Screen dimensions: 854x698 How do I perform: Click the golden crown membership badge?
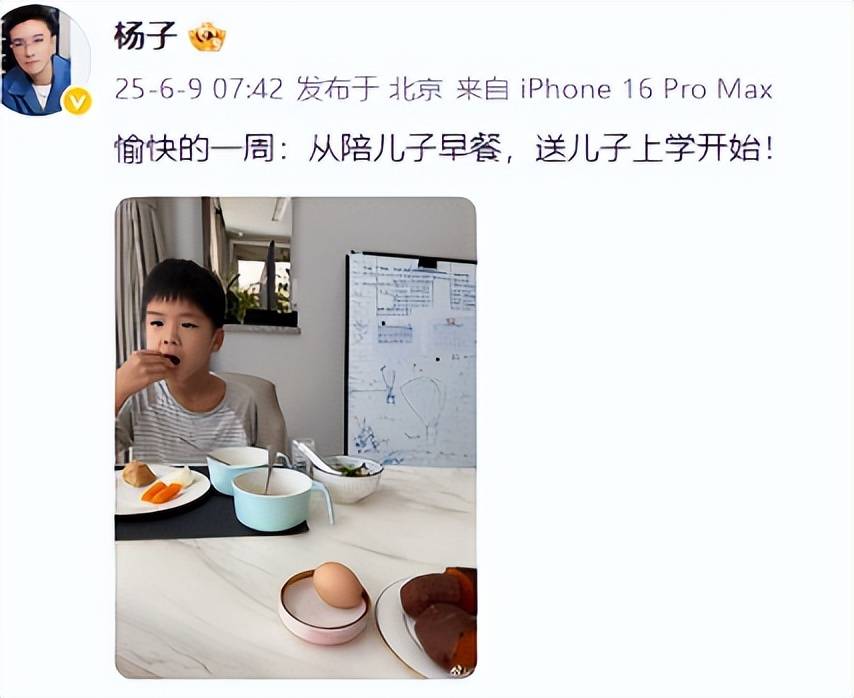click(x=207, y=37)
